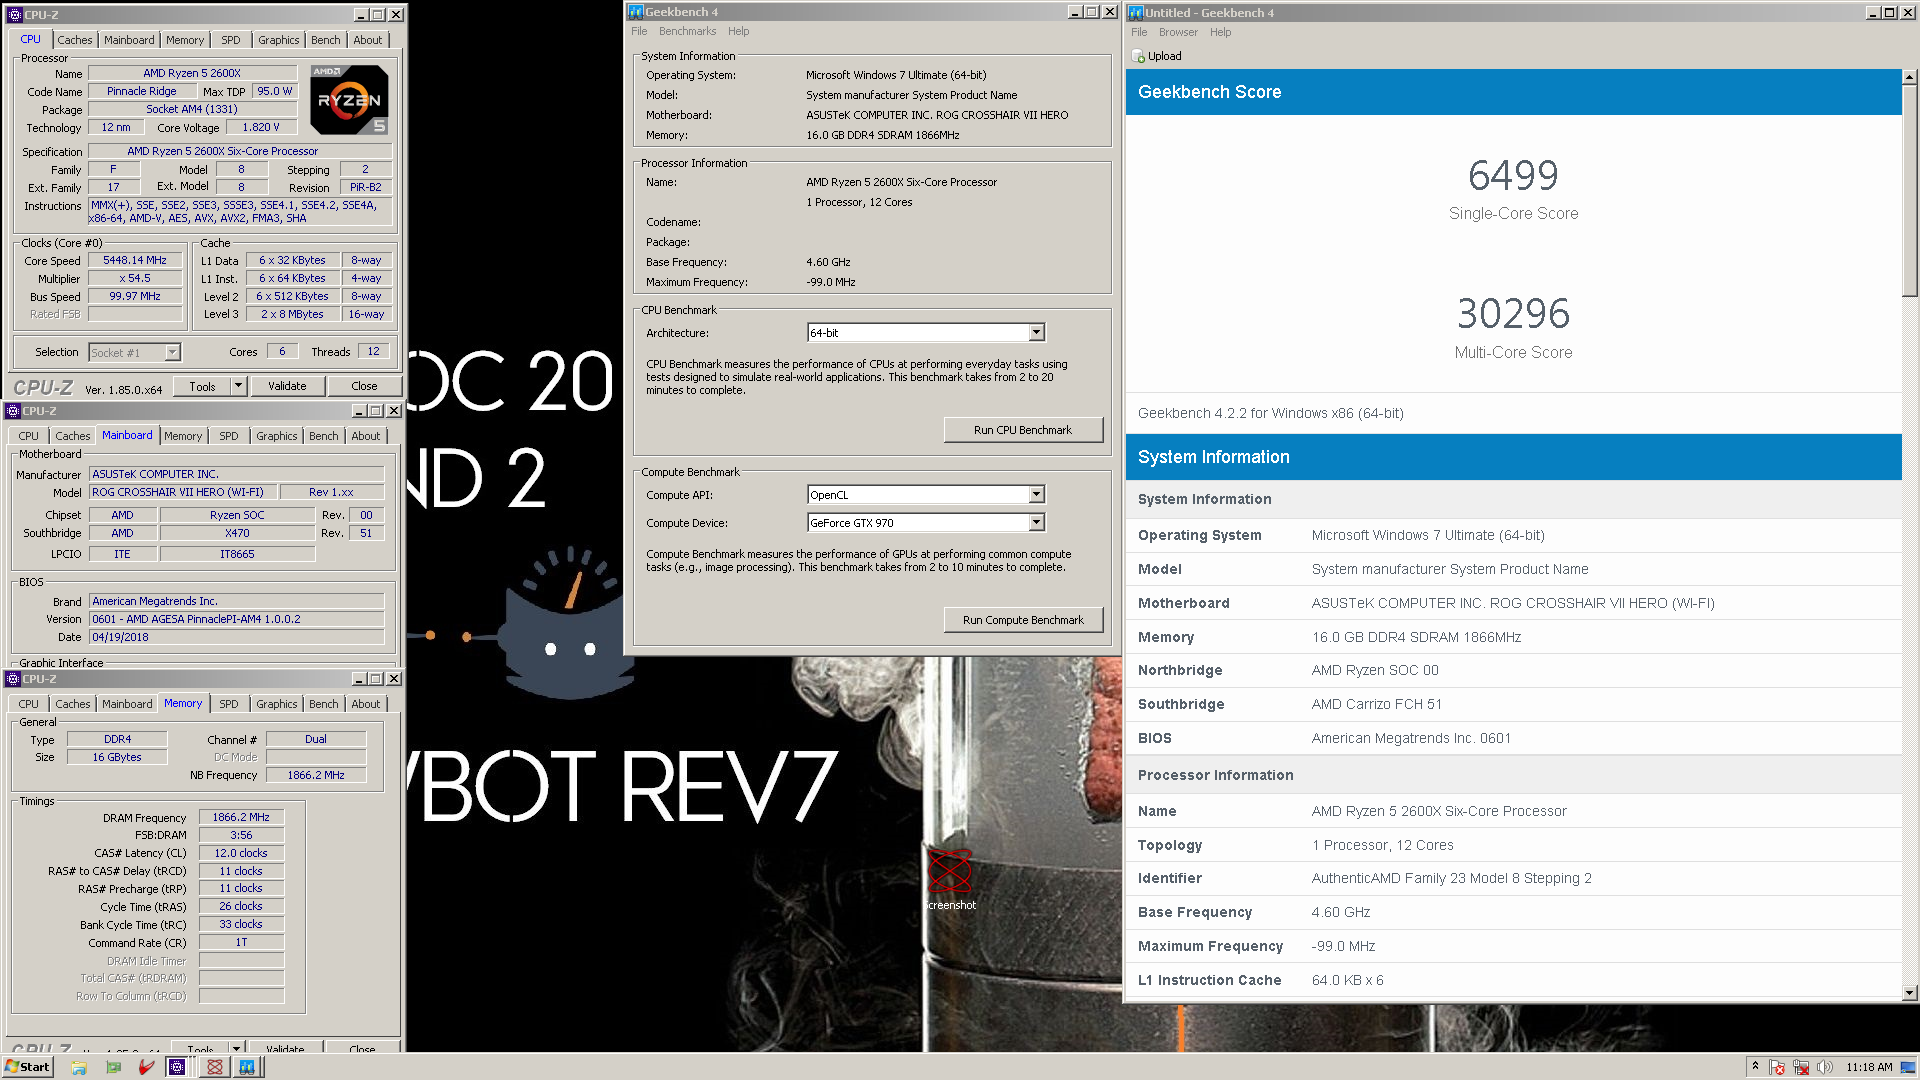The width and height of the screenshot is (1920, 1080).
Task: Click the Upload icon in the Geekbench results window
Action: (1138, 56)
